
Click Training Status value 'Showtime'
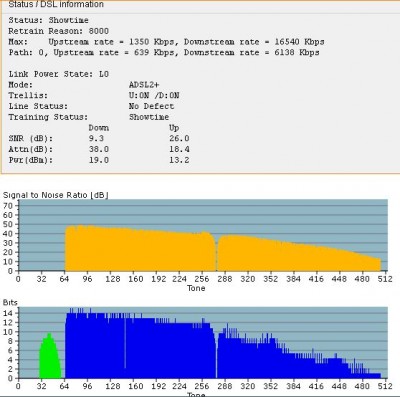pyautogui.click(x=149, y=117)
